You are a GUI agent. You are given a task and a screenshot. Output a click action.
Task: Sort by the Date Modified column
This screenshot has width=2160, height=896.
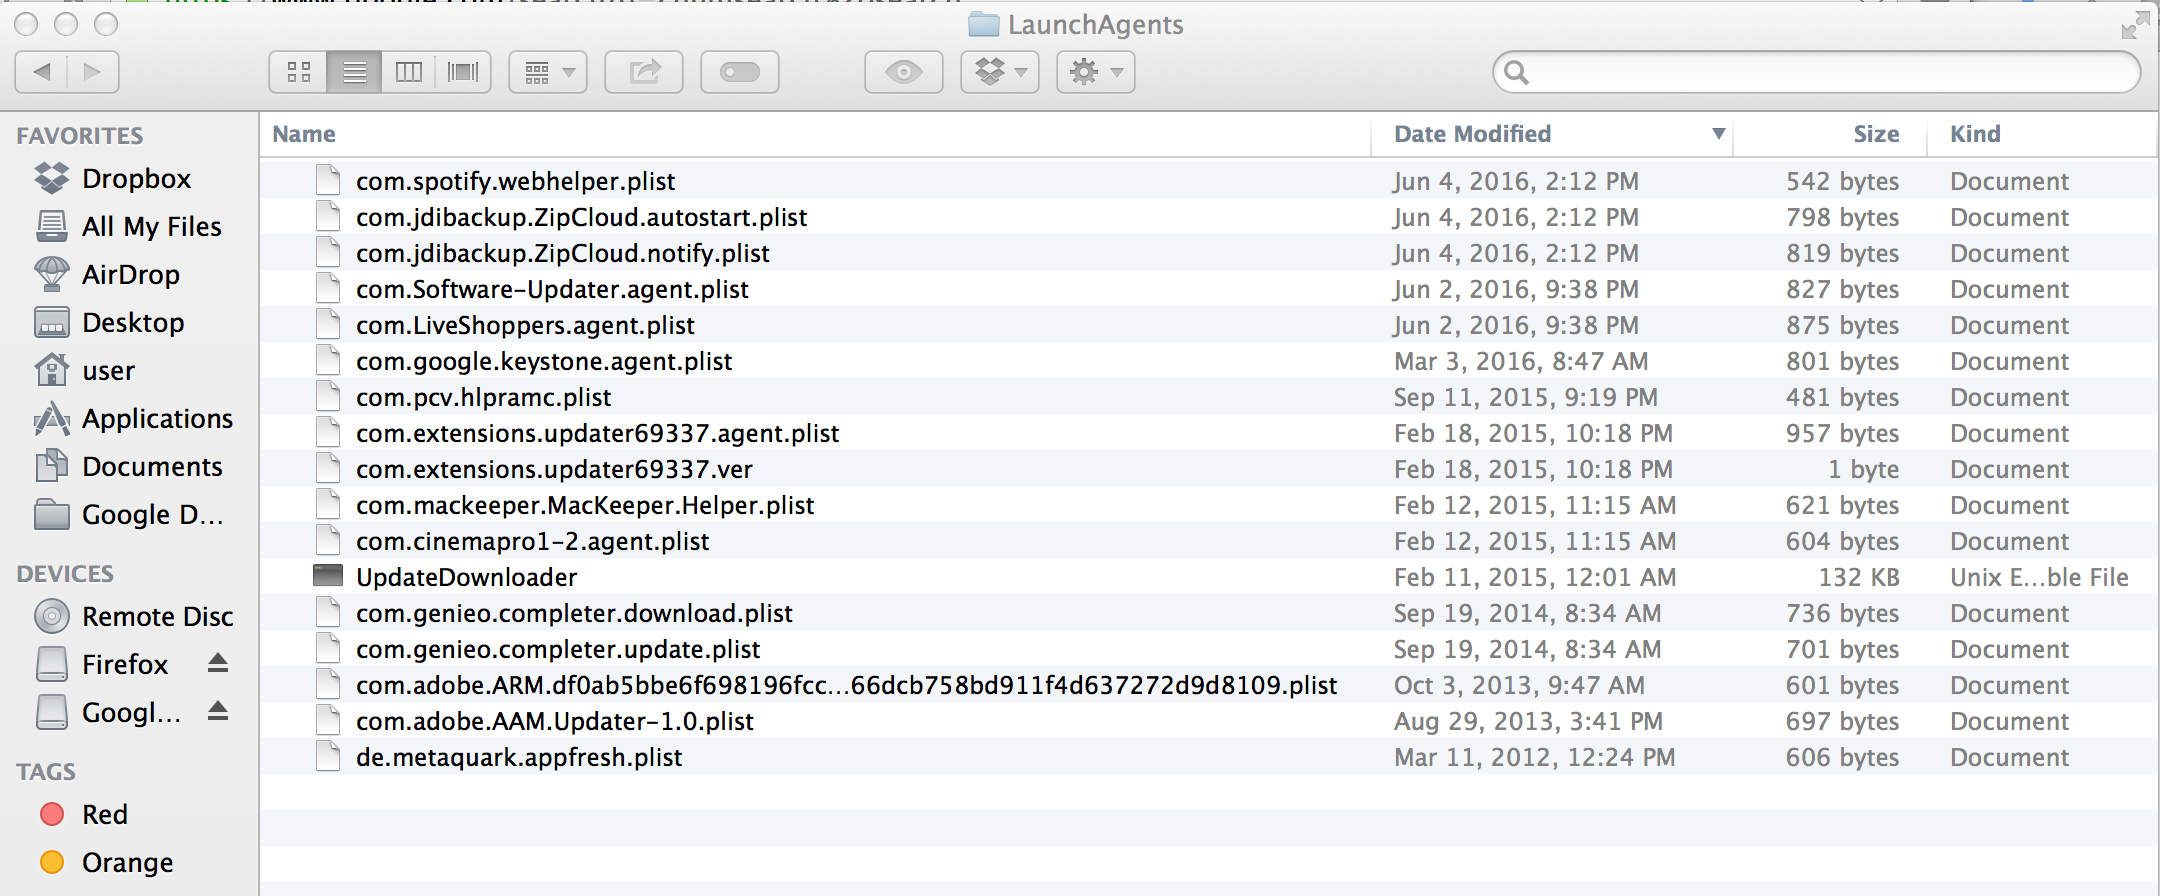(x=1473, y=134)
